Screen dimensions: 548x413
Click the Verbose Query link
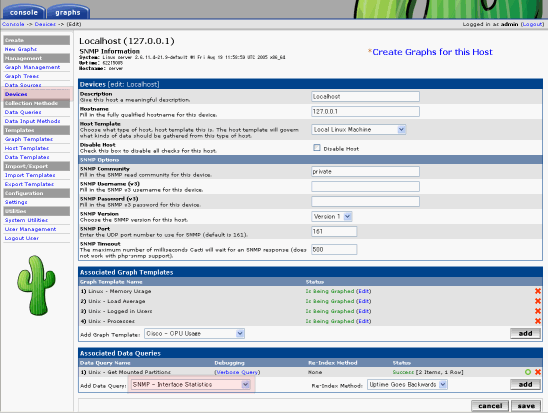[237, 372]
